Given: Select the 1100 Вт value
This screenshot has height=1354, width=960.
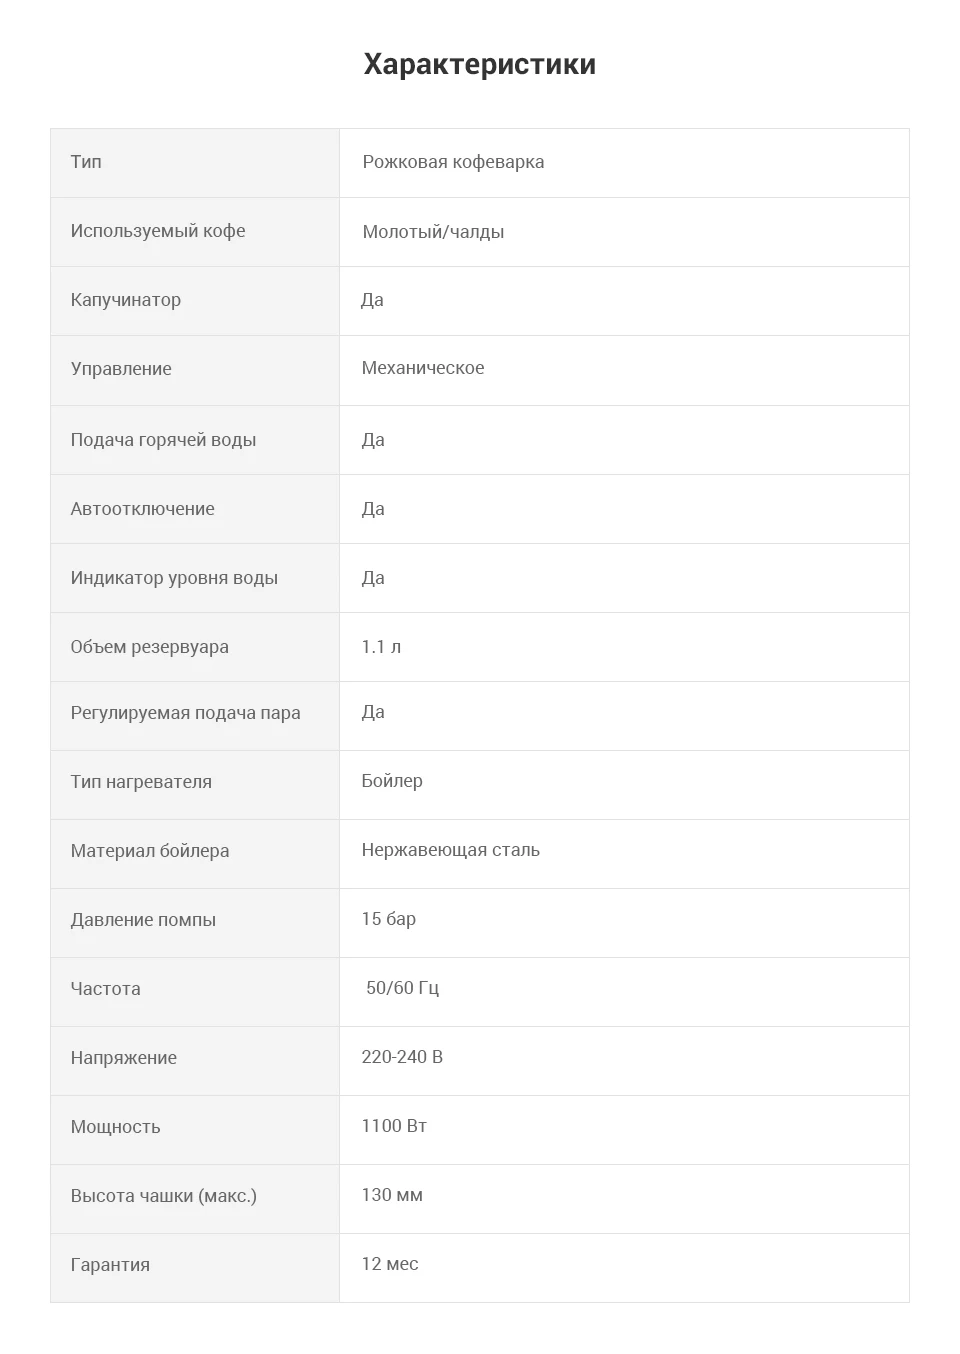Looking at the screenshot, I should [394, 1126].
